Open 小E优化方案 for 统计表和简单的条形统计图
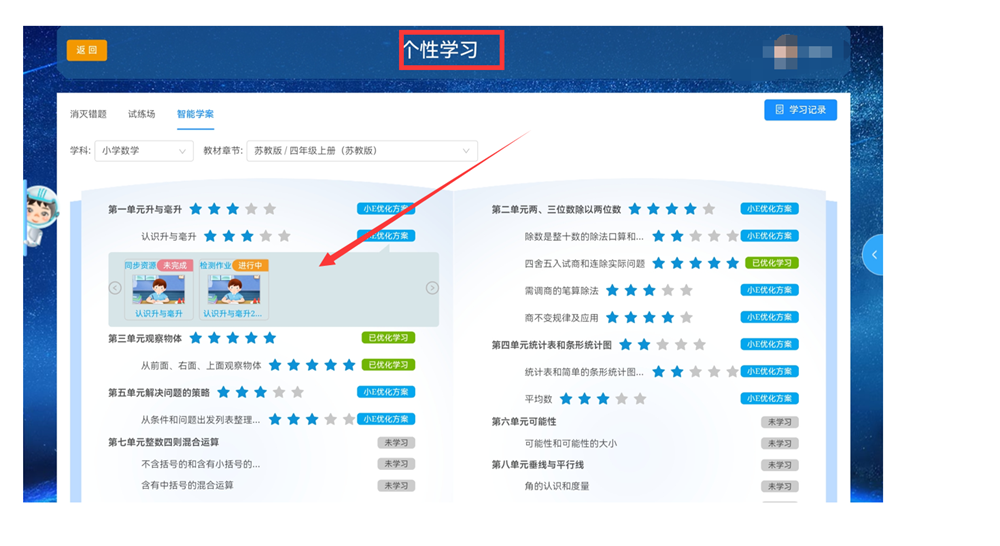The width and height of the screenshot is (1000, 546). point(769,371)
